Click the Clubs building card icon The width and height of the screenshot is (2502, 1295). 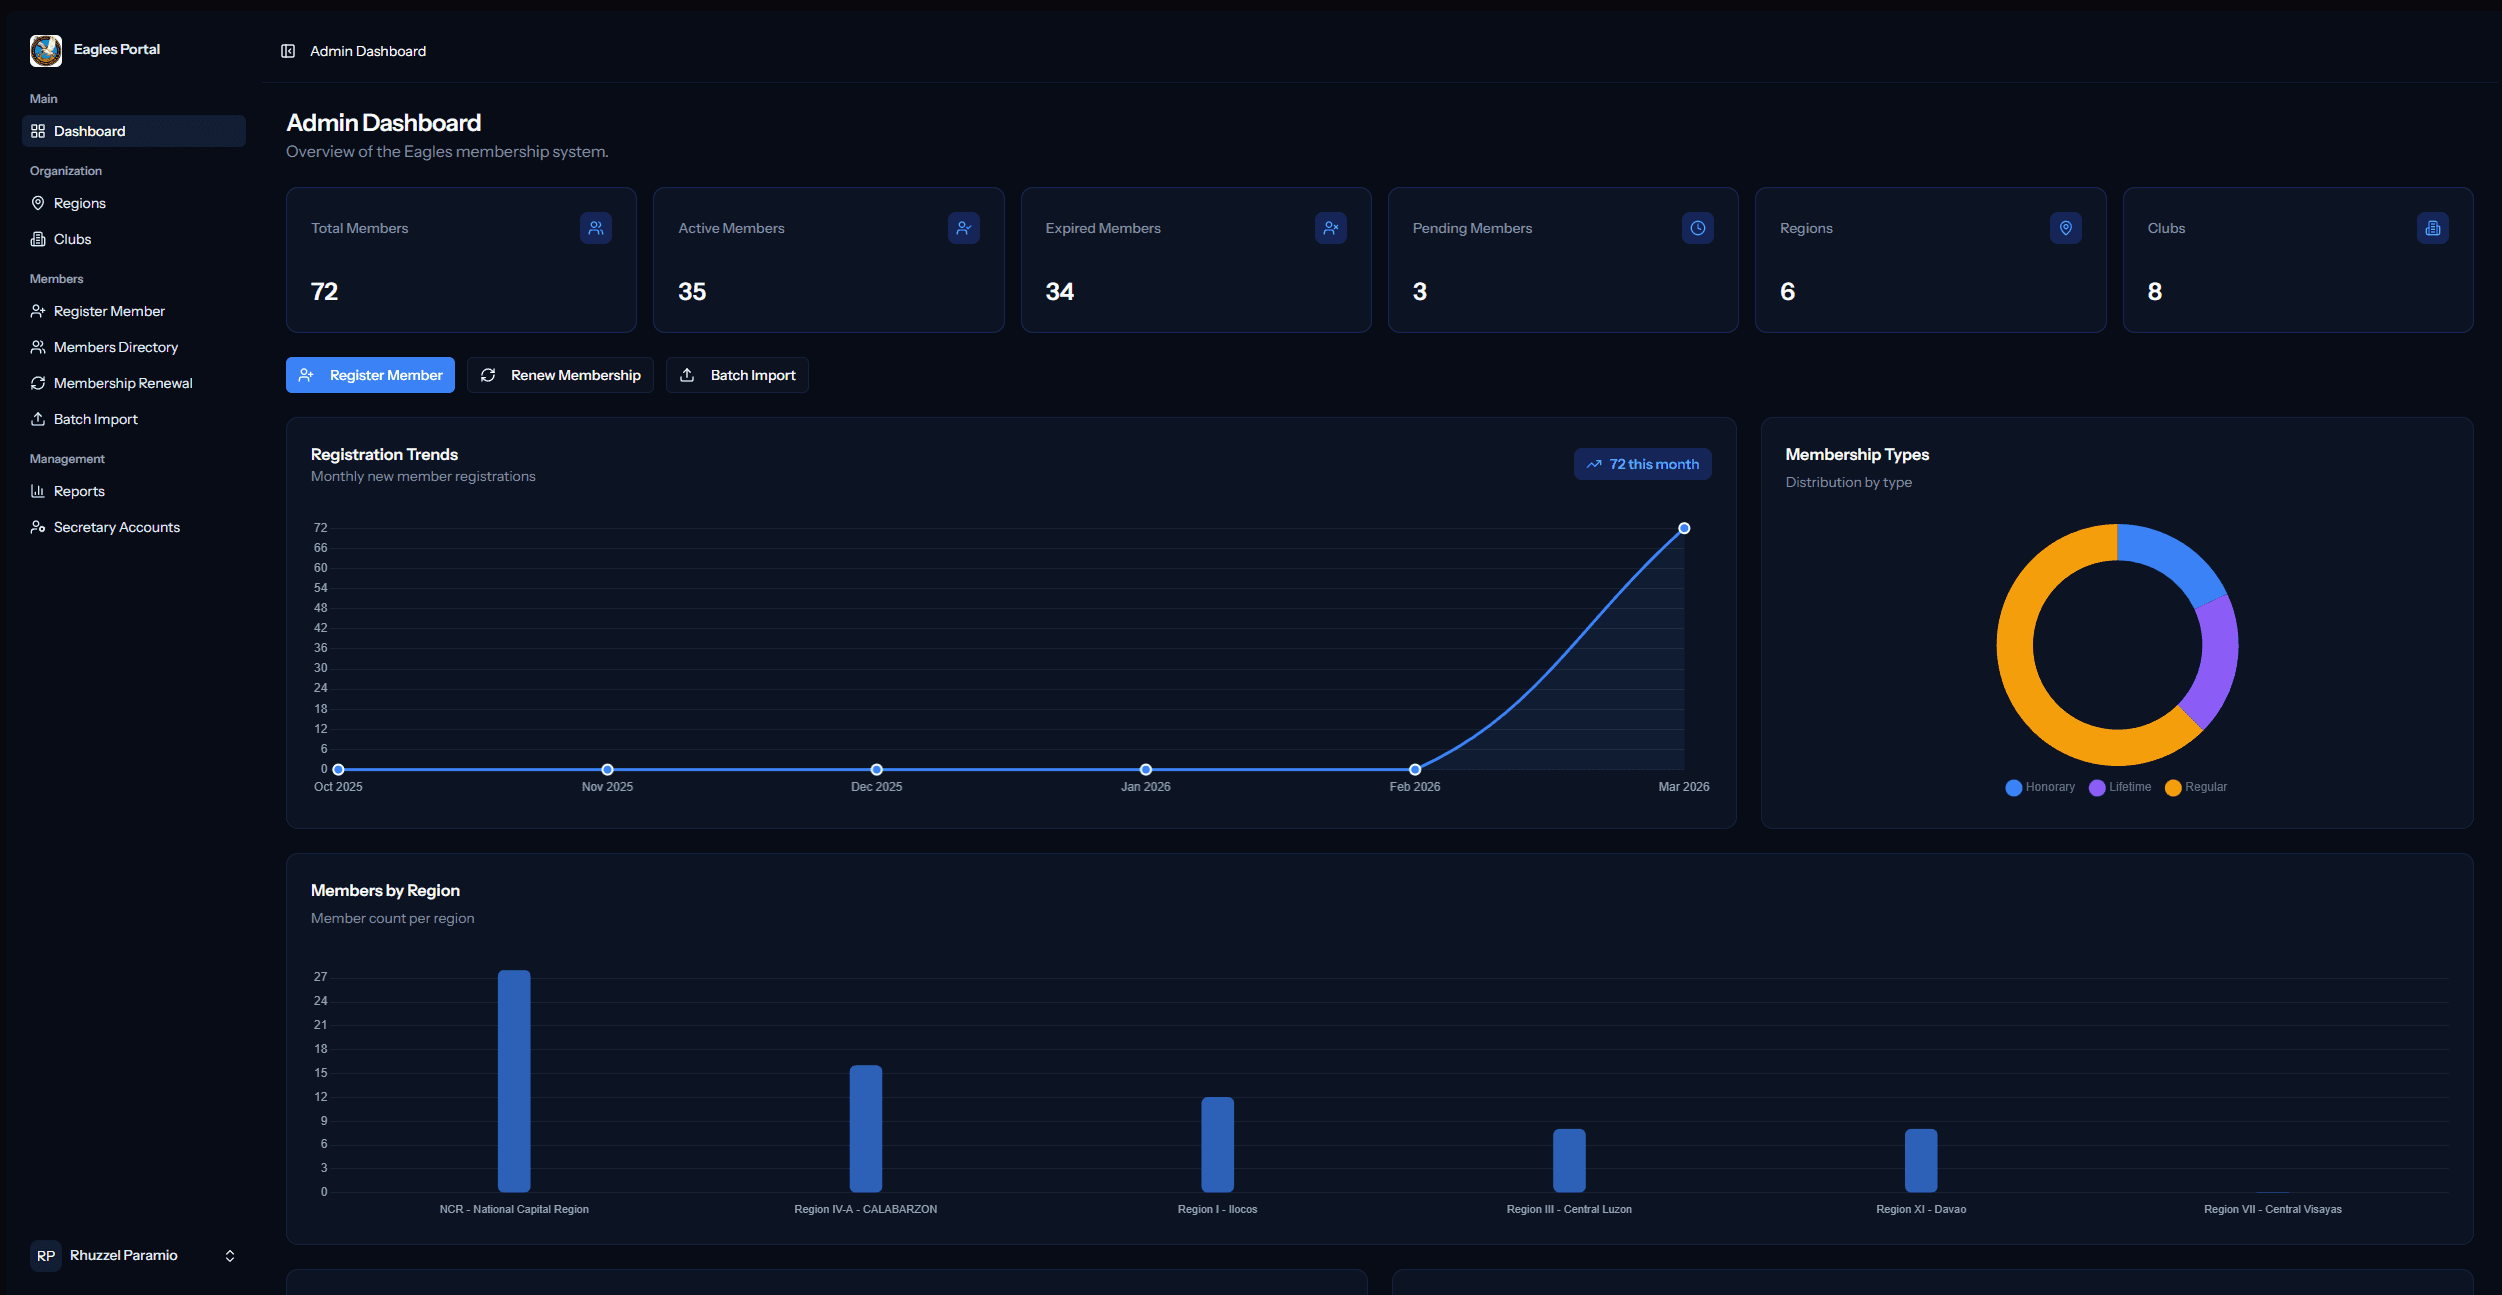[2433, 228]
